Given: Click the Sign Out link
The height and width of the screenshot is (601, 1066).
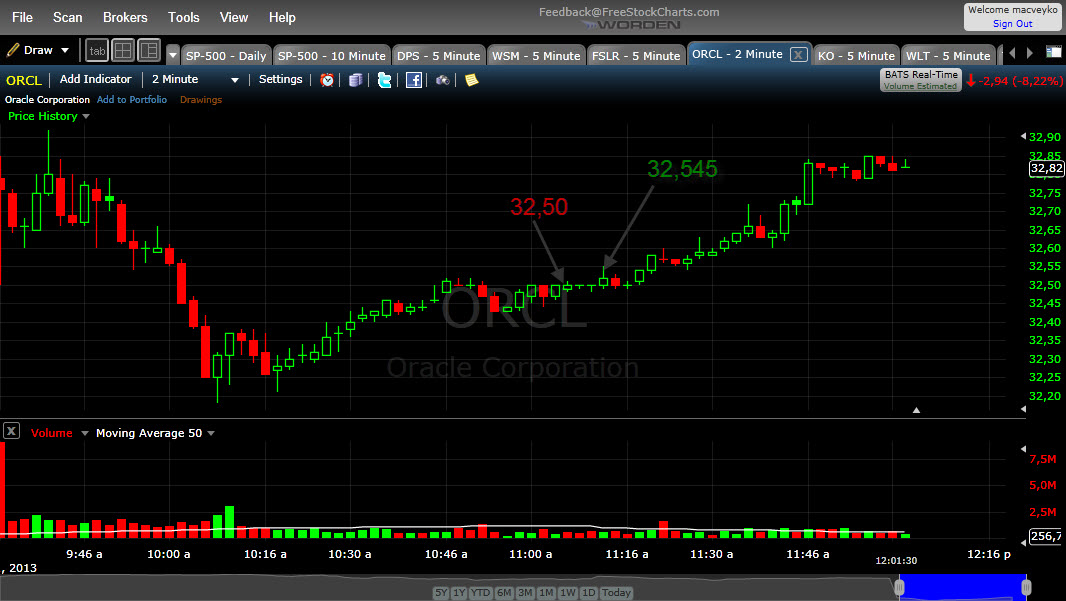Looking at the screenshot, I should [1012, 24].
